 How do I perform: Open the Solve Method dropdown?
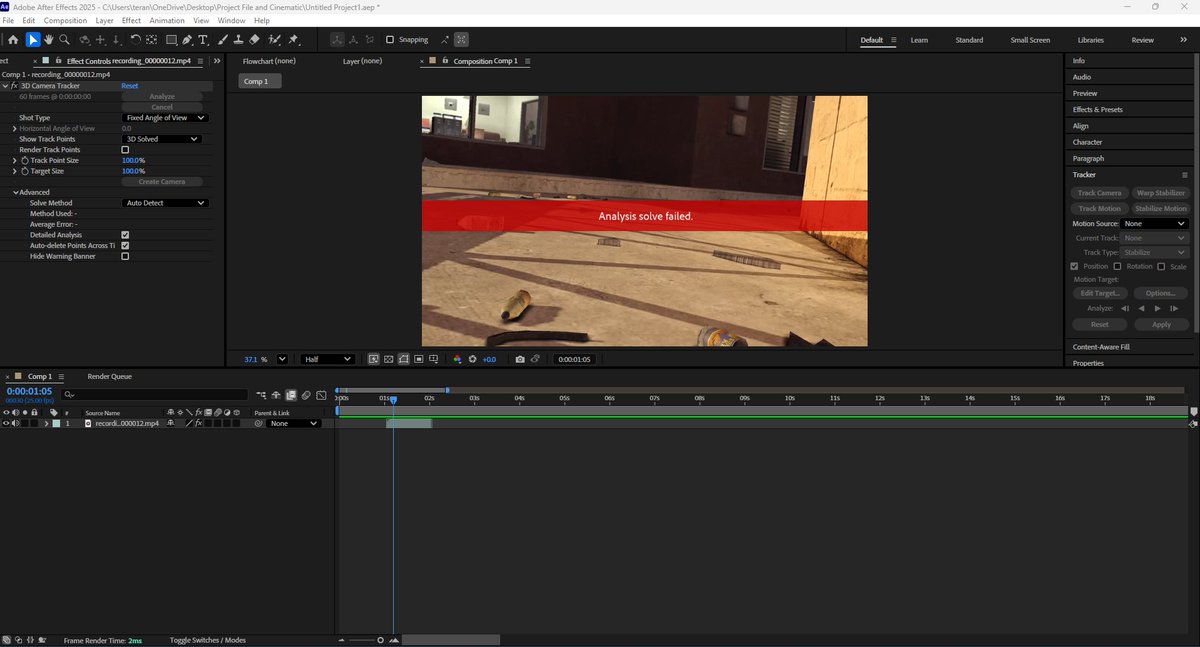[165, 203]
